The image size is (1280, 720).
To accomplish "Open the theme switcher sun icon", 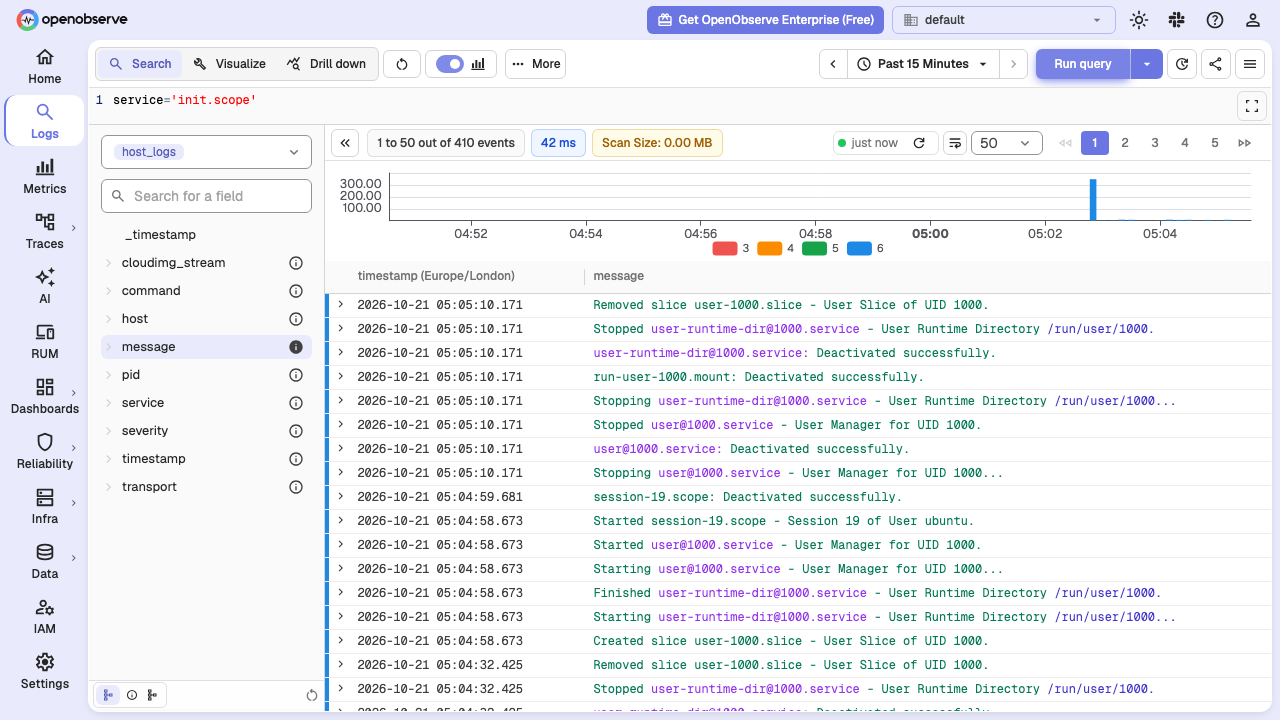I will coord(1138,20).
